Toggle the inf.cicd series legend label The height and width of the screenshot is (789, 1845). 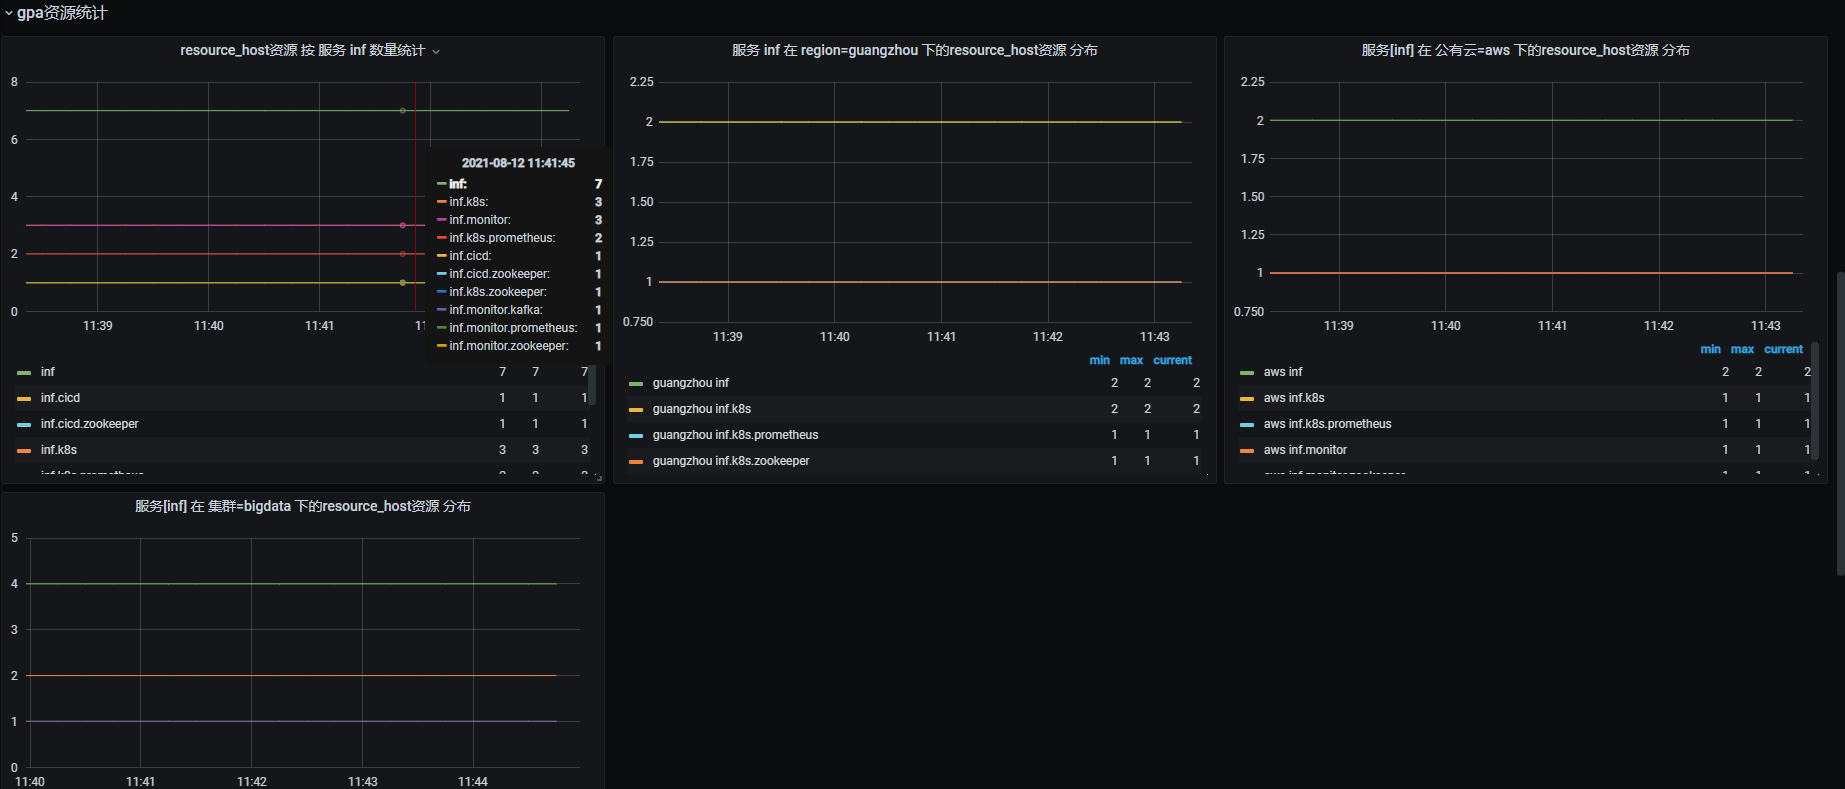click(60, 398)
